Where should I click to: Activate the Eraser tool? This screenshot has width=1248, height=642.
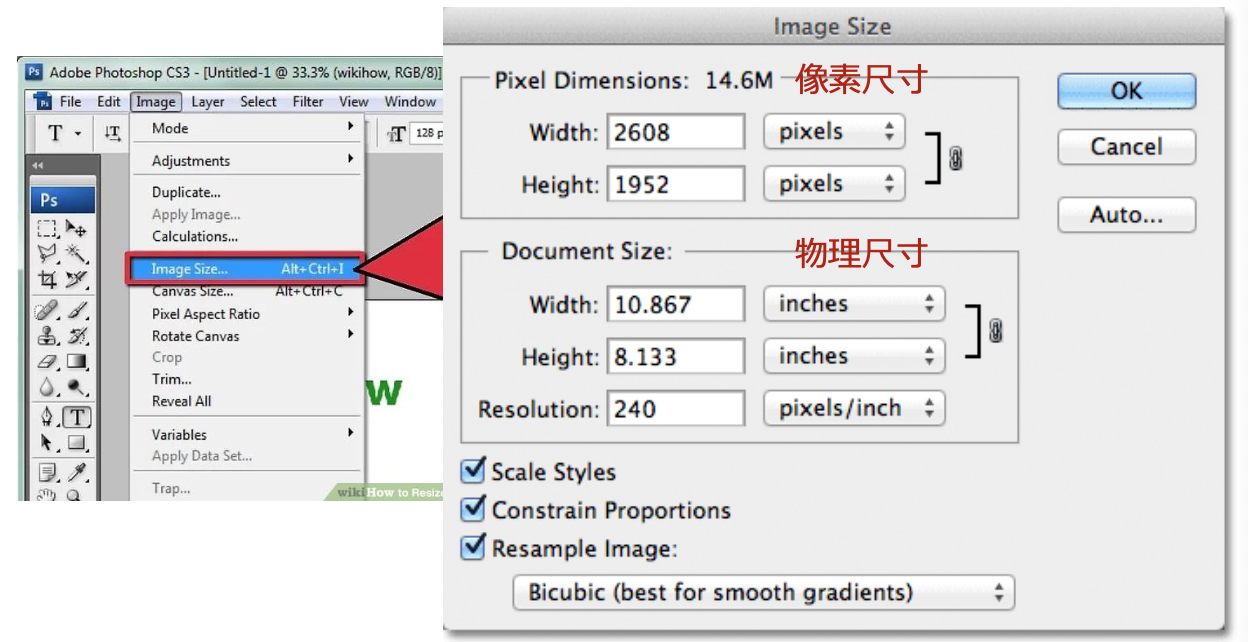tap(48, 362)
